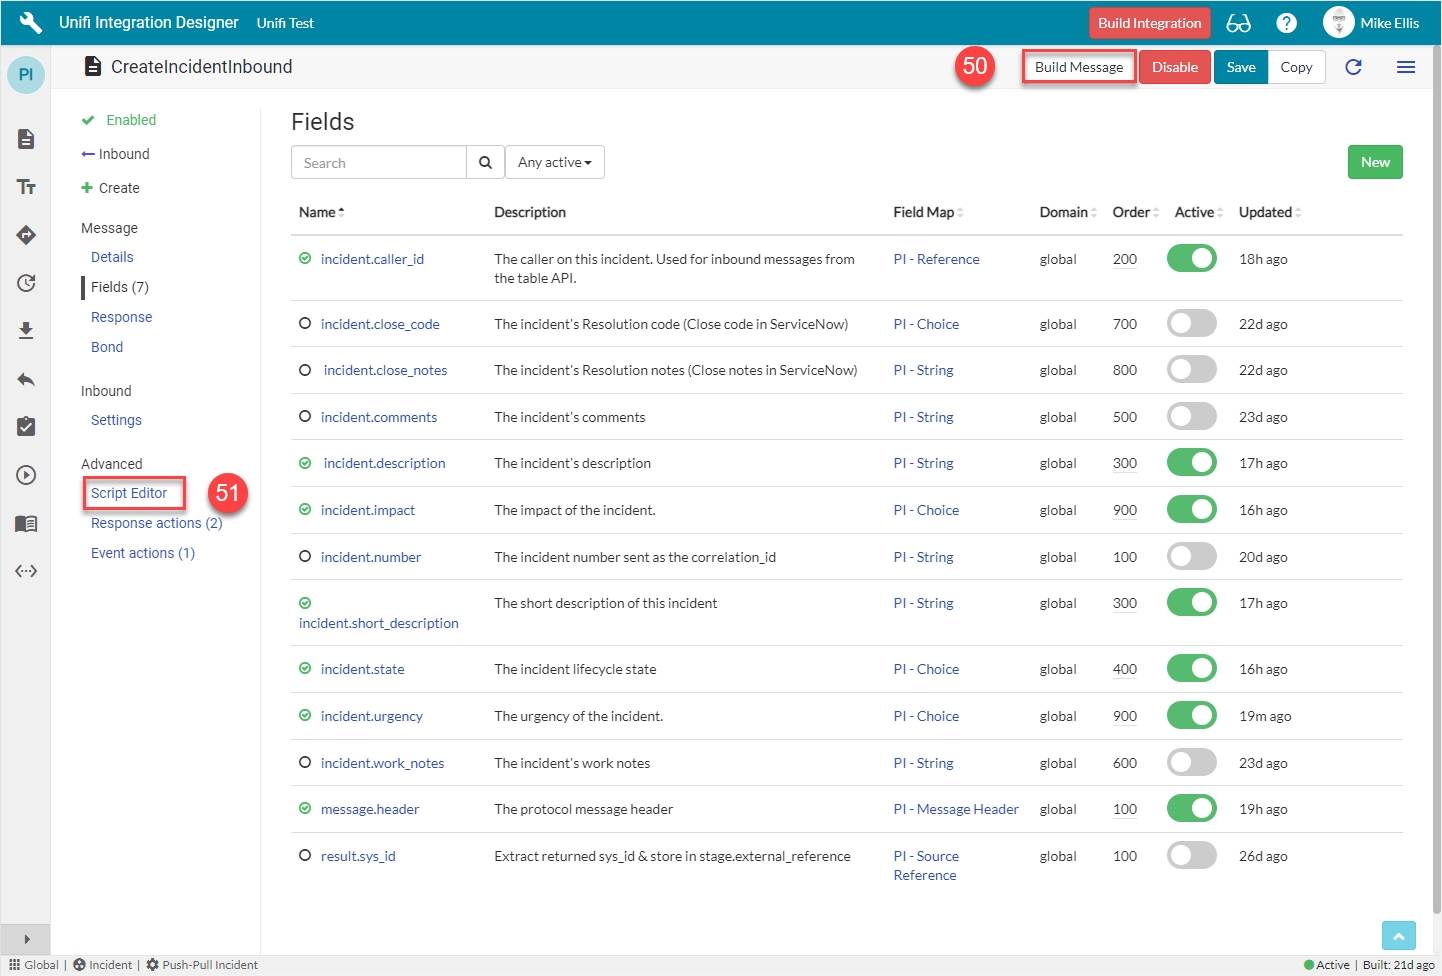
Task: Click the download icon in left sidebar
Action: pyautogui.click(x=26, y=331)
